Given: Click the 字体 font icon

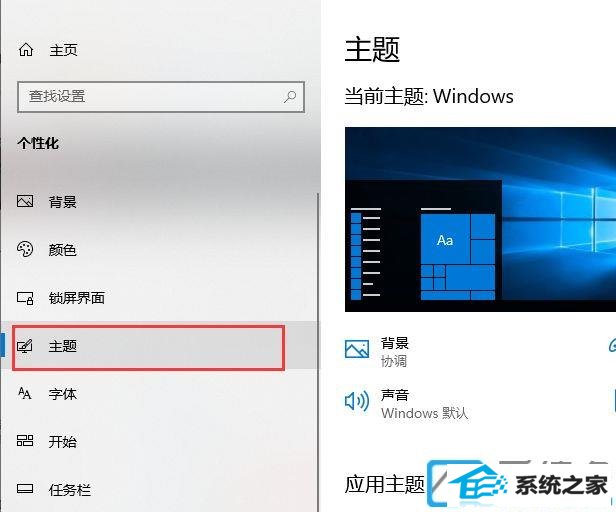Looking at the screenshot, I should tap(24, 393).
